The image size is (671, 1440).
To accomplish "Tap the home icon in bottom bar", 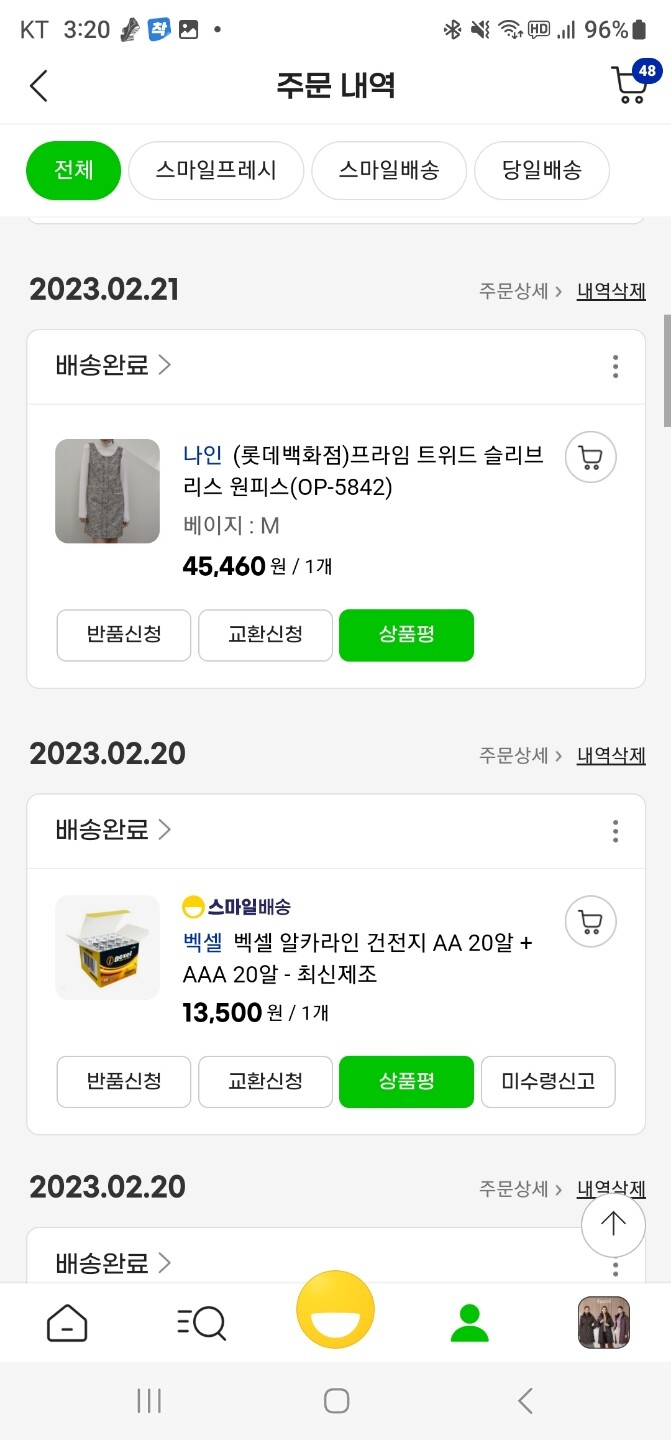I will point(67,1322).
